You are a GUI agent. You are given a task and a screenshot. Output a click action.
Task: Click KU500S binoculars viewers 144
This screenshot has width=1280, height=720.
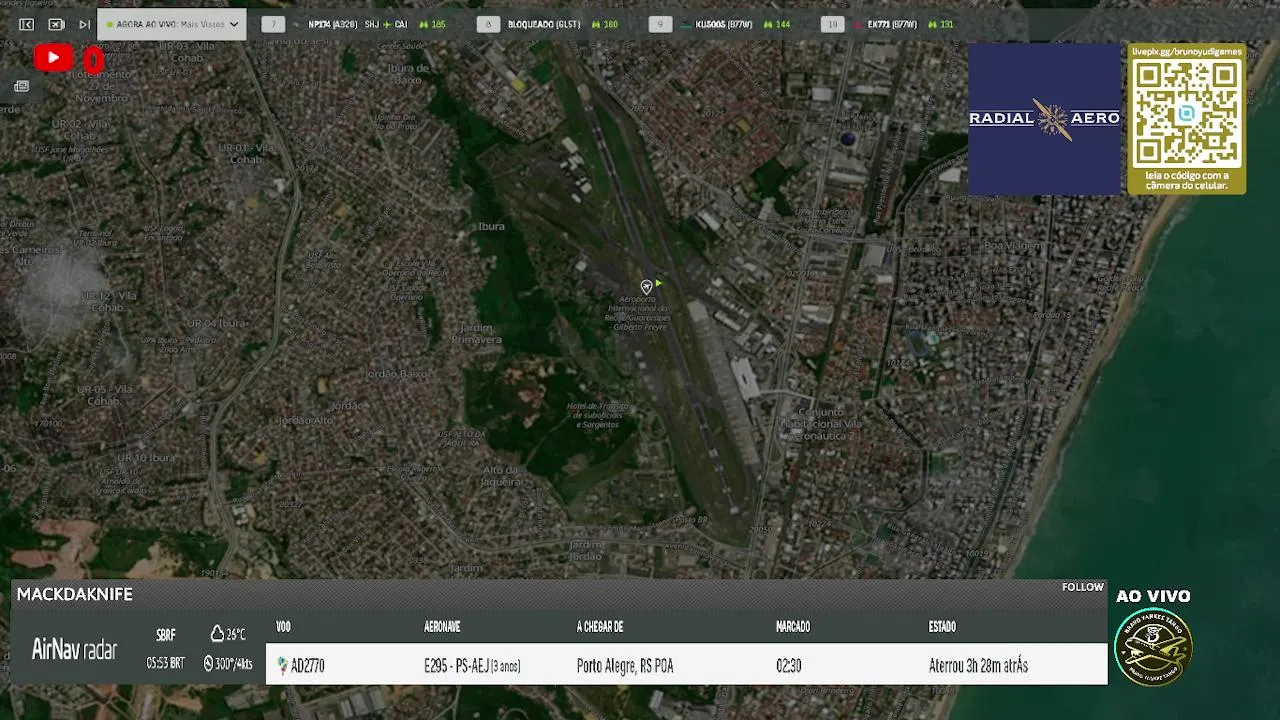[x=777, y=24]
